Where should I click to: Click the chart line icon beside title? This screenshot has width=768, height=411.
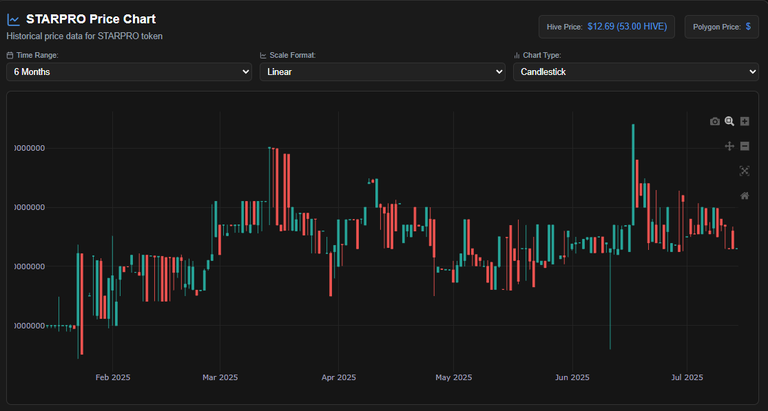tap(13, 20)
